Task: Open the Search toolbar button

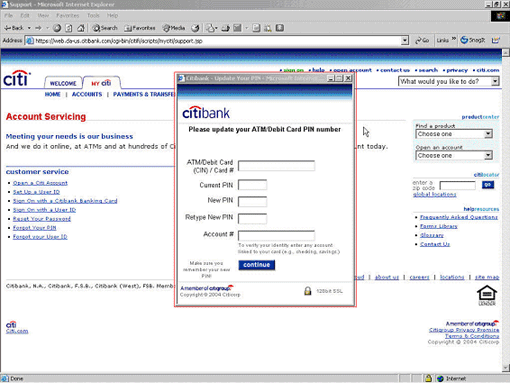Action: (105, 28)
